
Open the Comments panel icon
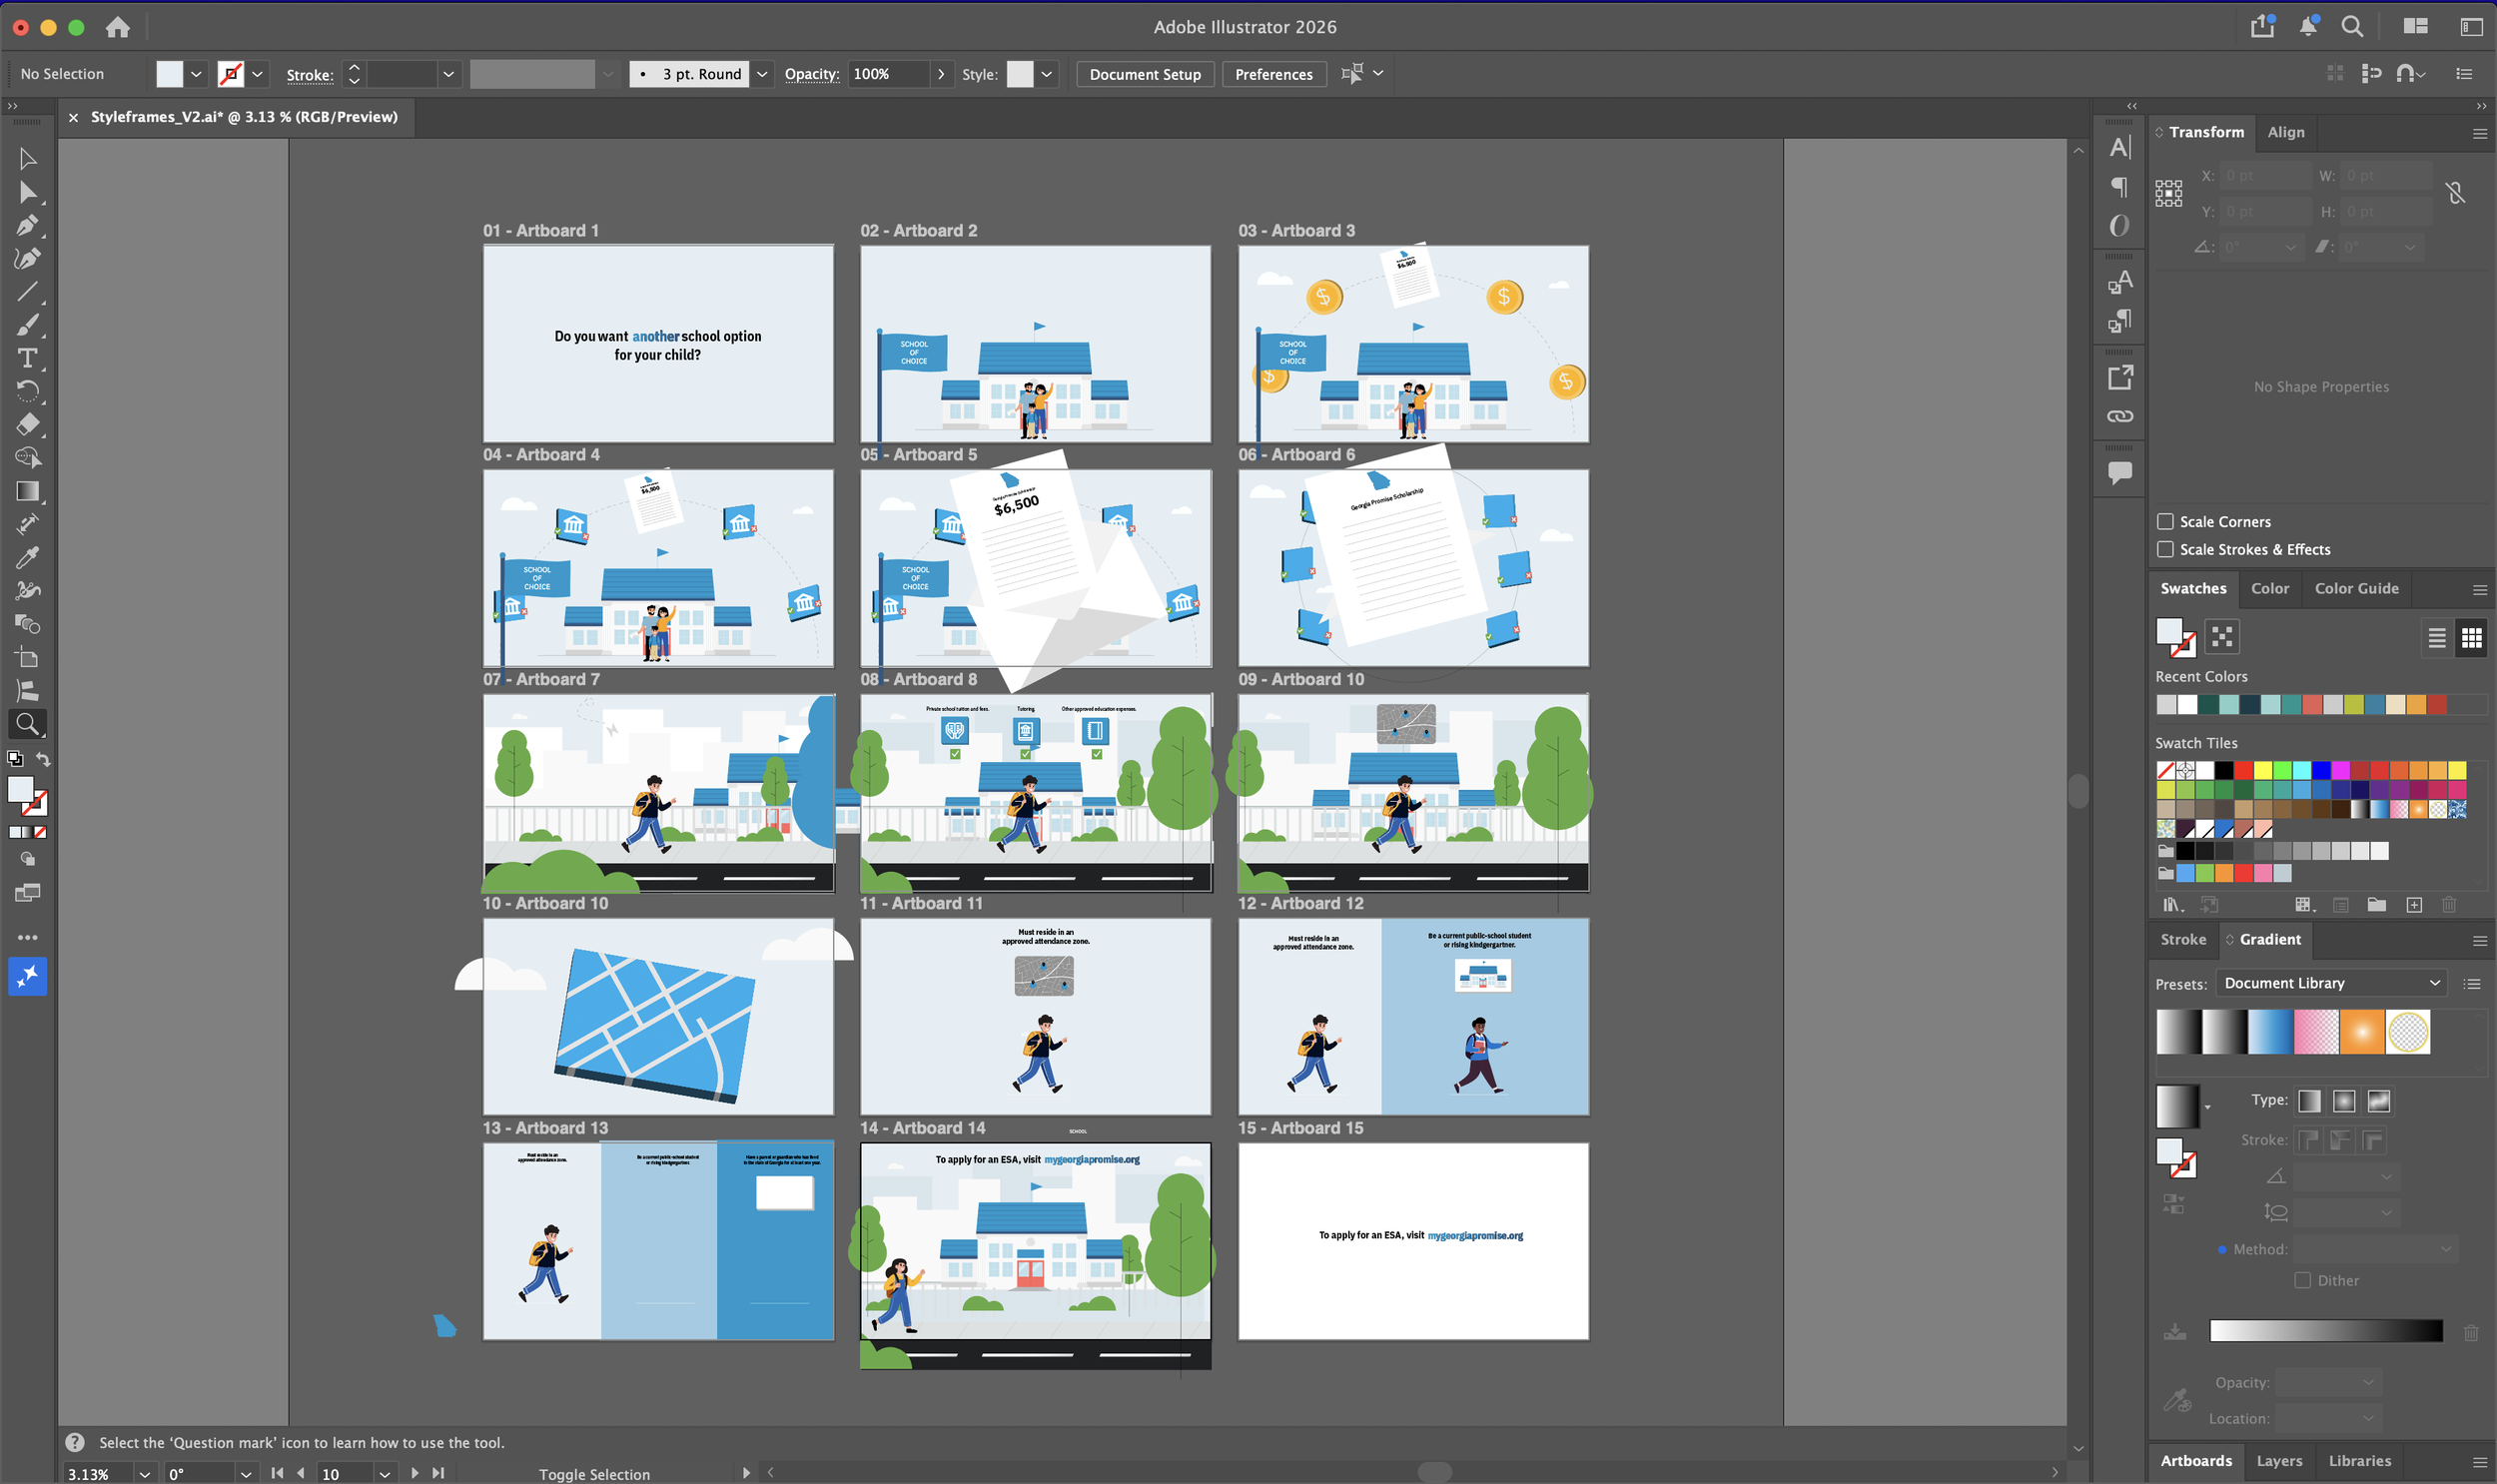pos(2119,472)
